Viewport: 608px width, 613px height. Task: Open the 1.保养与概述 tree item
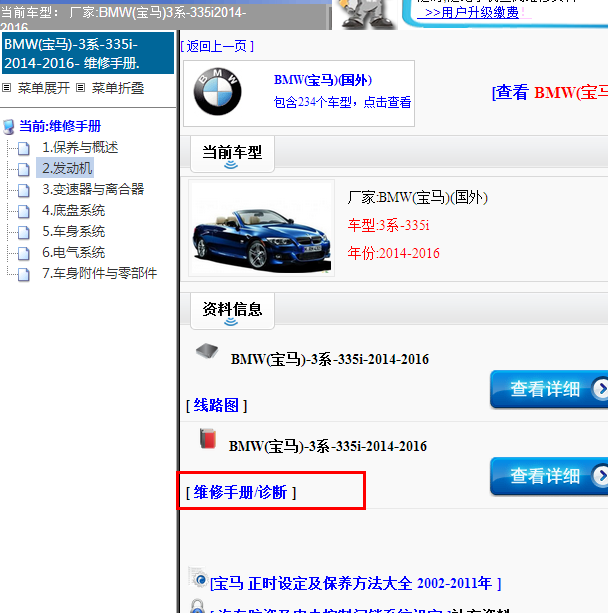click(80, 147)
